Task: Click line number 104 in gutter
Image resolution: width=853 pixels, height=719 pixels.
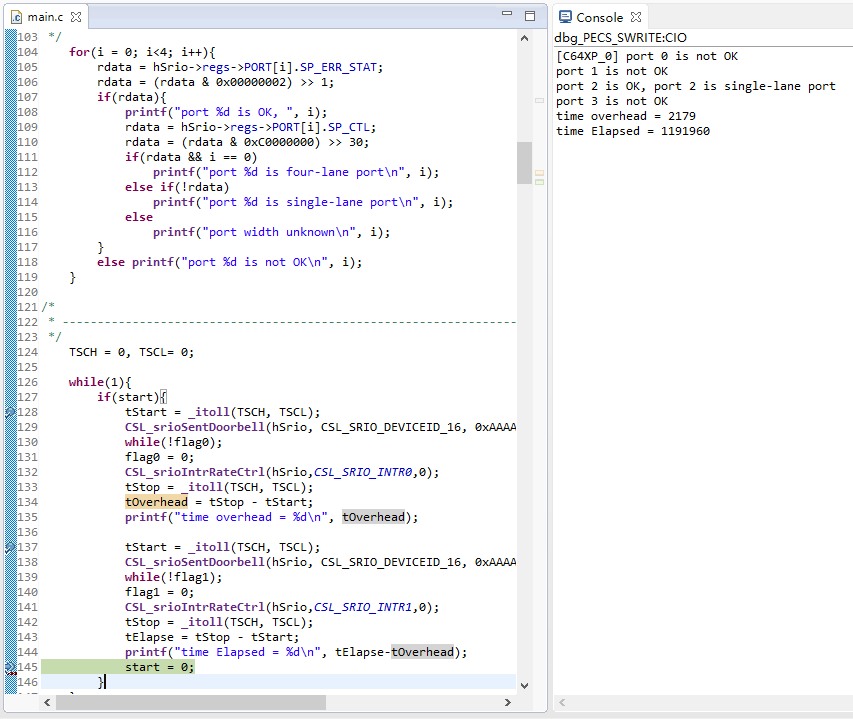Action: coord(27,52)
